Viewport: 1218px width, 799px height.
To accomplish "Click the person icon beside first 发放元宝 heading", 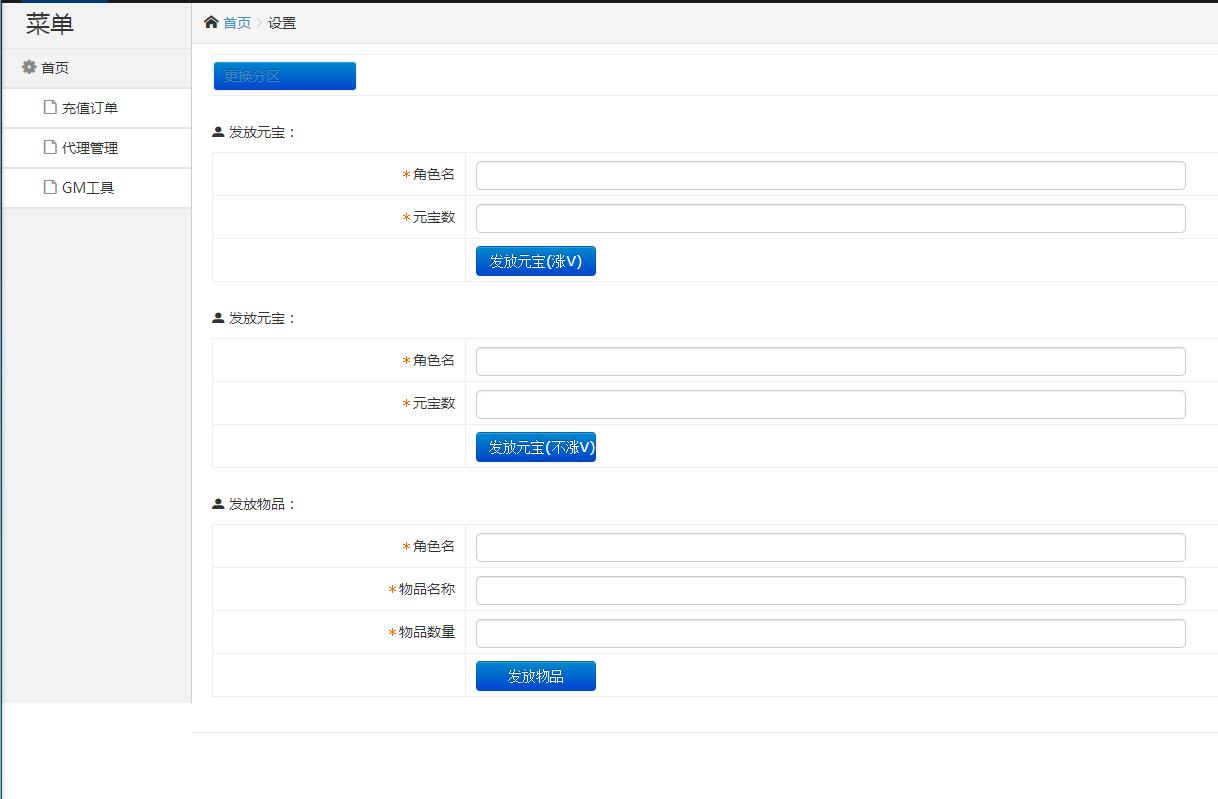I will tap(215, 131).
